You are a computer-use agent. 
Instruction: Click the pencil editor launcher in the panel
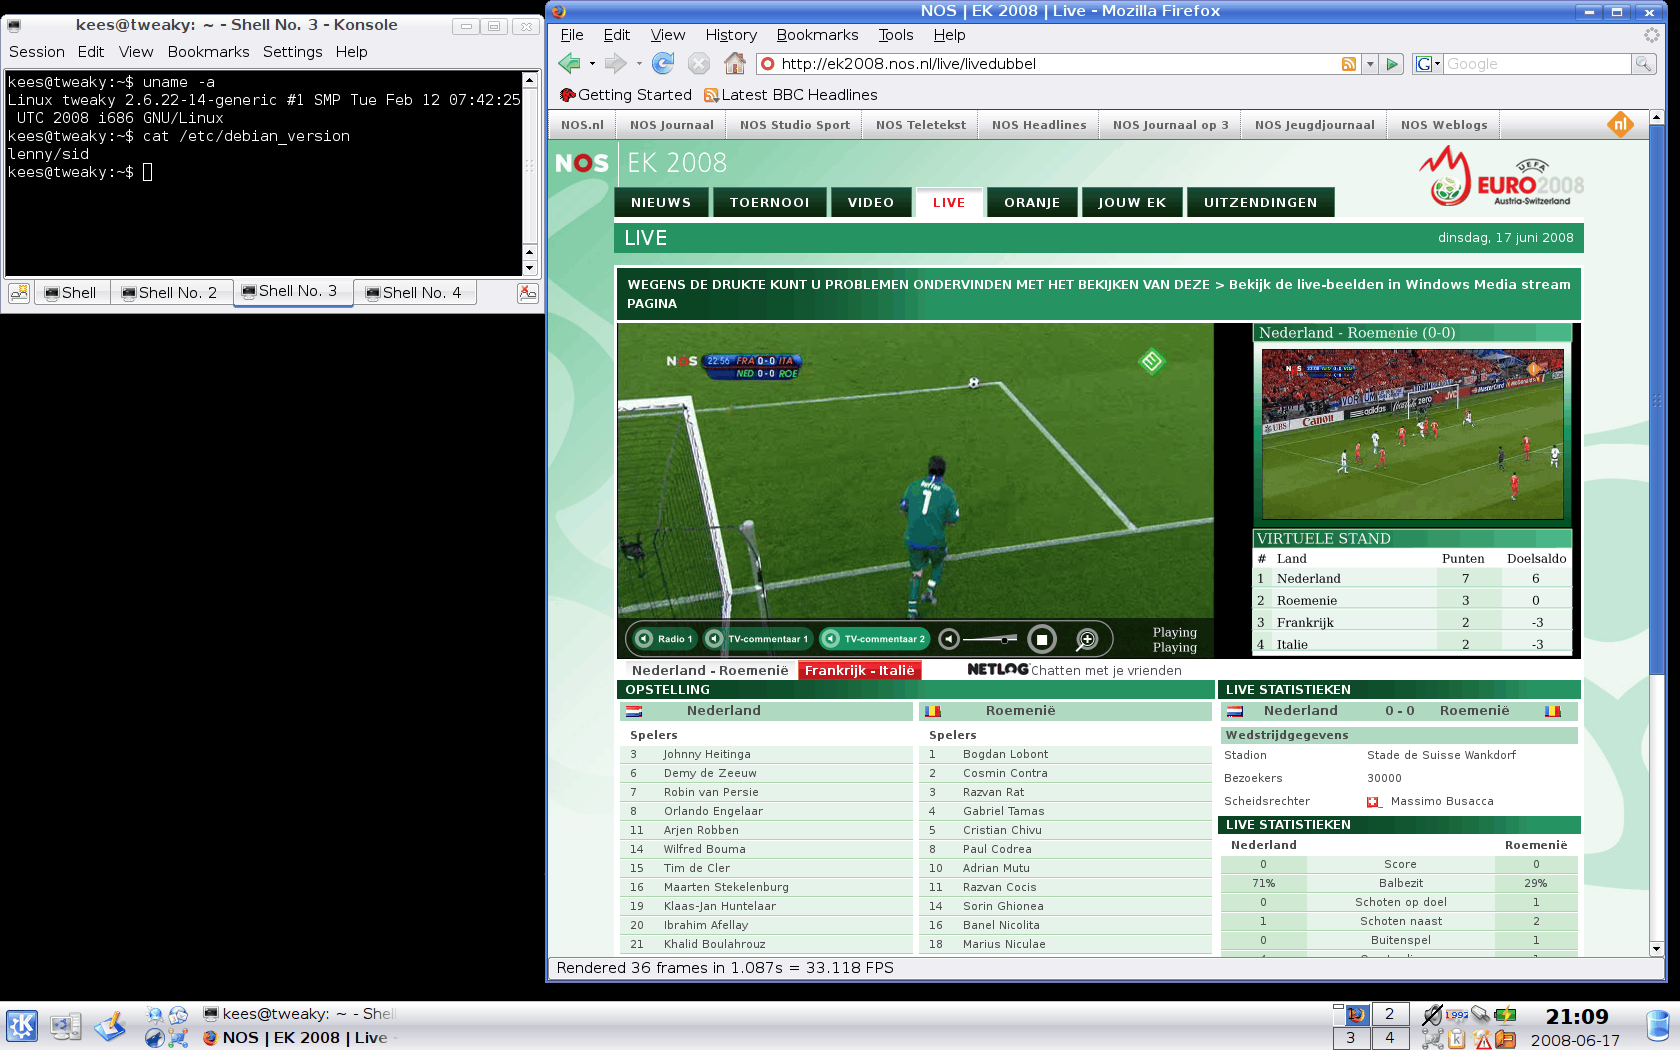[x=110, y=1026]
